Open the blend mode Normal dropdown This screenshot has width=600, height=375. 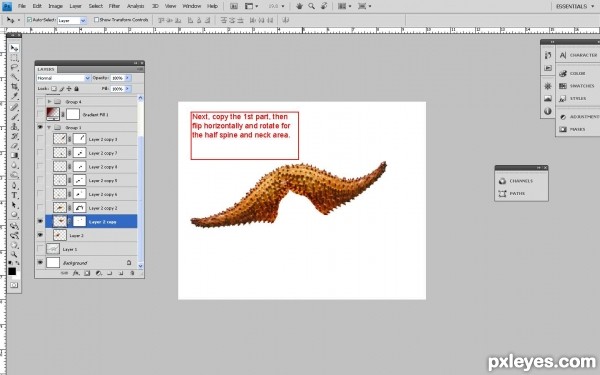click(x=64, y=78)
